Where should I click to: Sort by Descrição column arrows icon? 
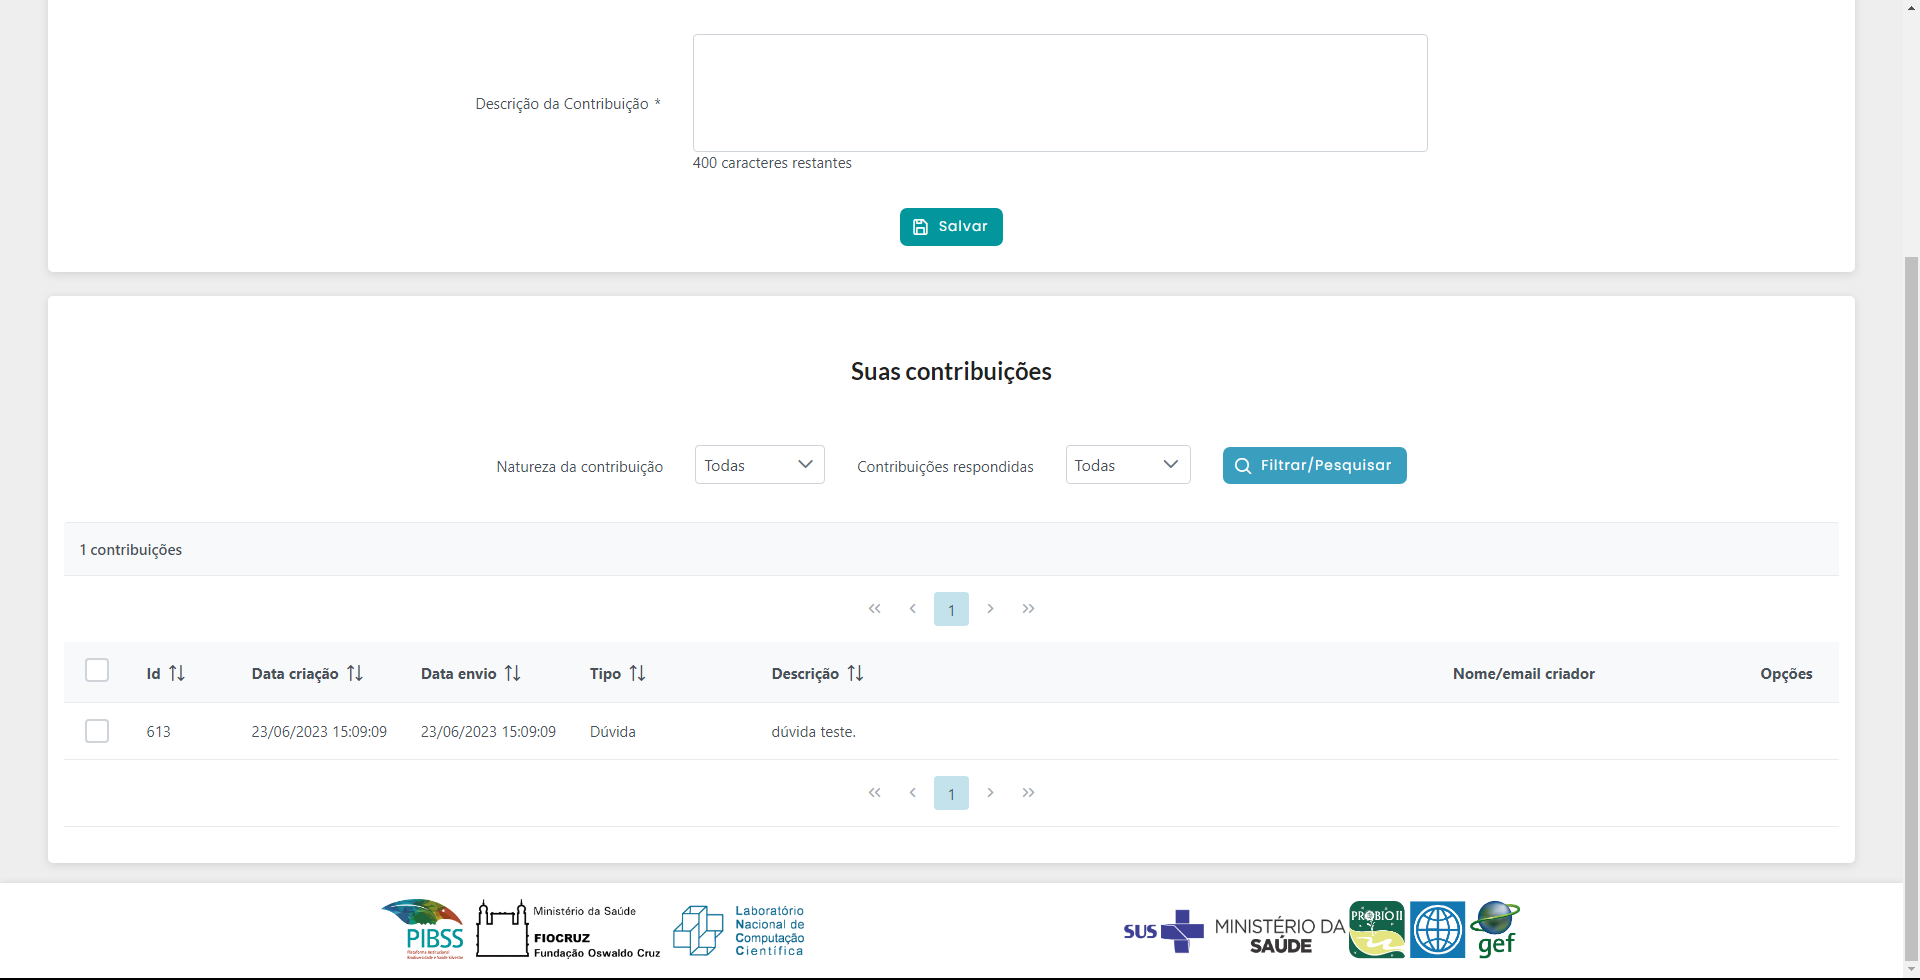(x=855, y=674)
